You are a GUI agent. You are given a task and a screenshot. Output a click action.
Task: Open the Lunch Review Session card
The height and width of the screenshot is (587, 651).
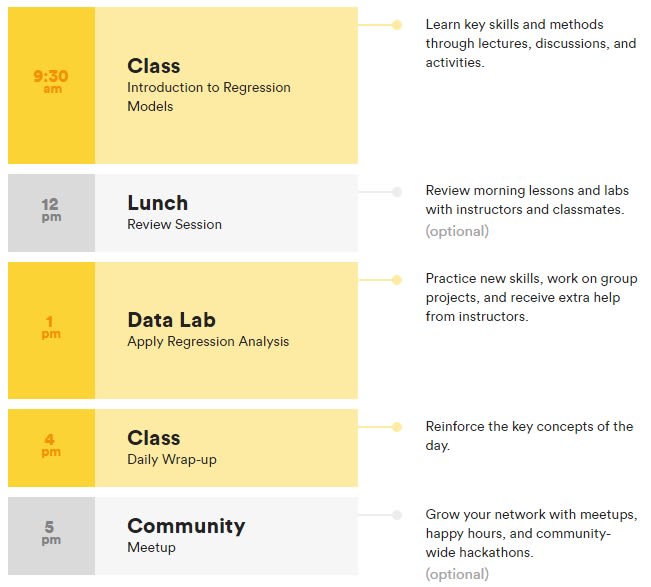click(226, 213)
